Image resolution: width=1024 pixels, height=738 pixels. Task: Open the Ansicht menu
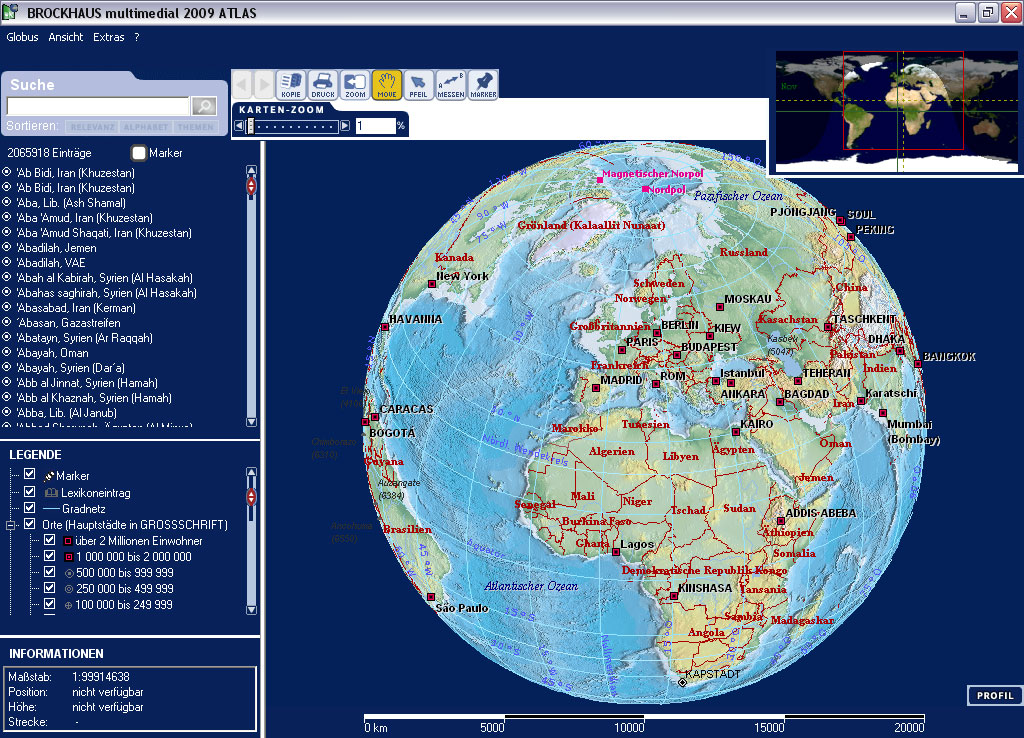[65, 37]
